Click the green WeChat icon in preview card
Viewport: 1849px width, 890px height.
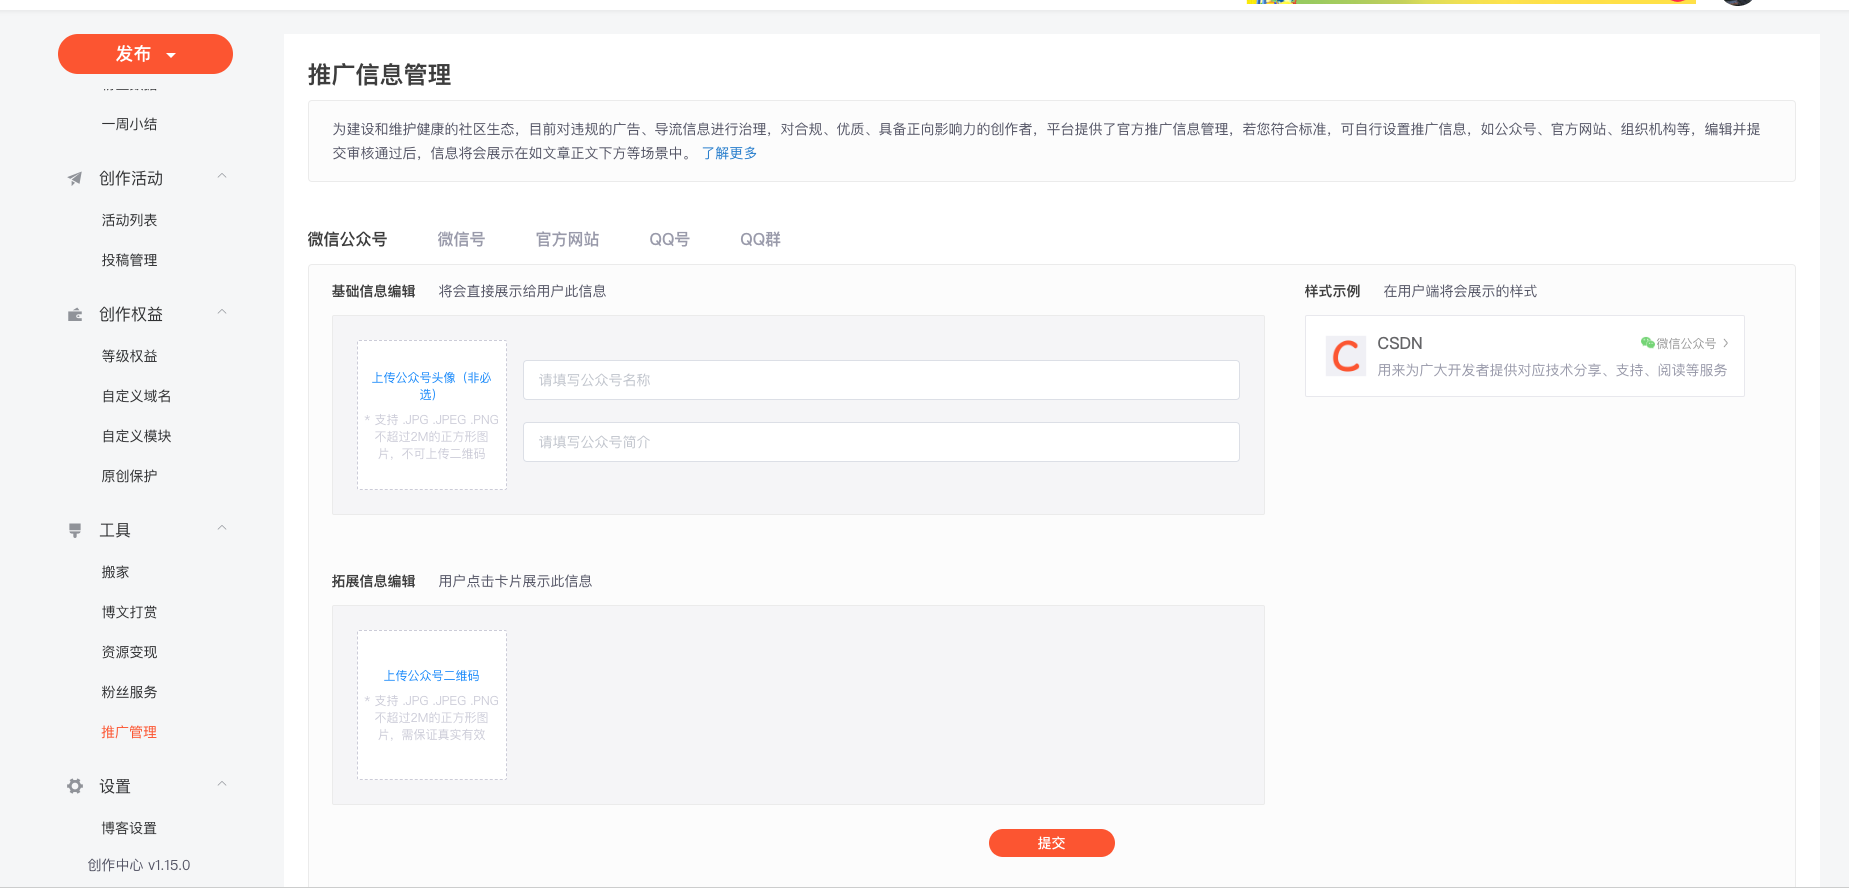(1647, 343)
